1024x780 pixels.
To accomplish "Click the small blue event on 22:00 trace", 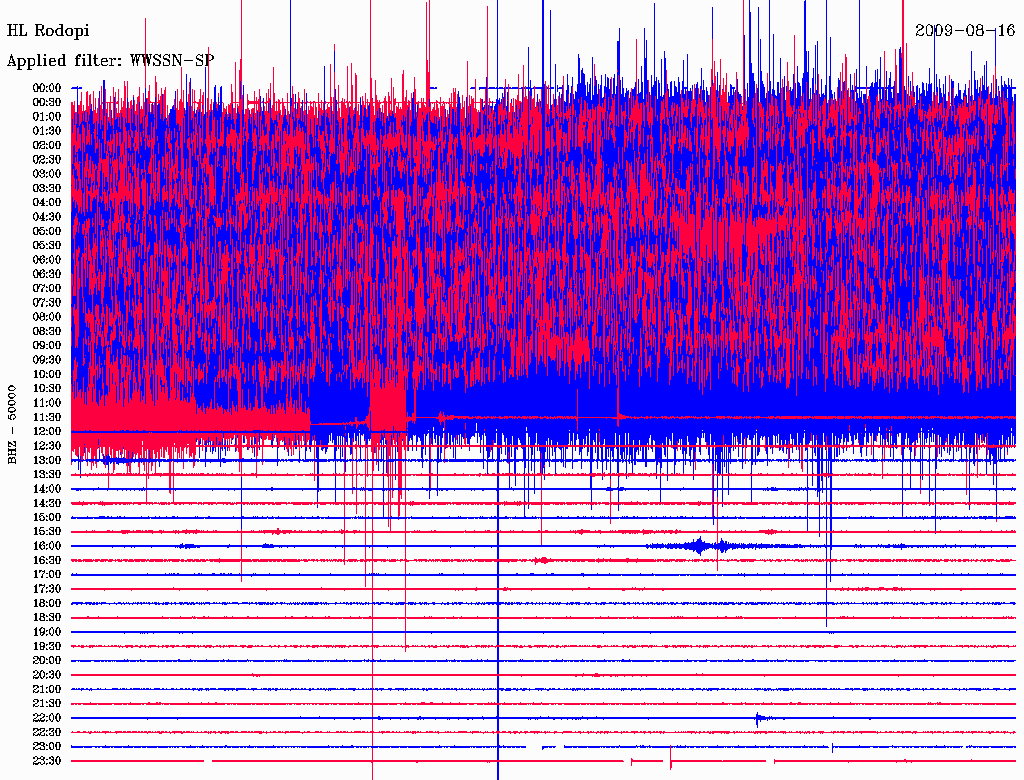I will point(760,718).
